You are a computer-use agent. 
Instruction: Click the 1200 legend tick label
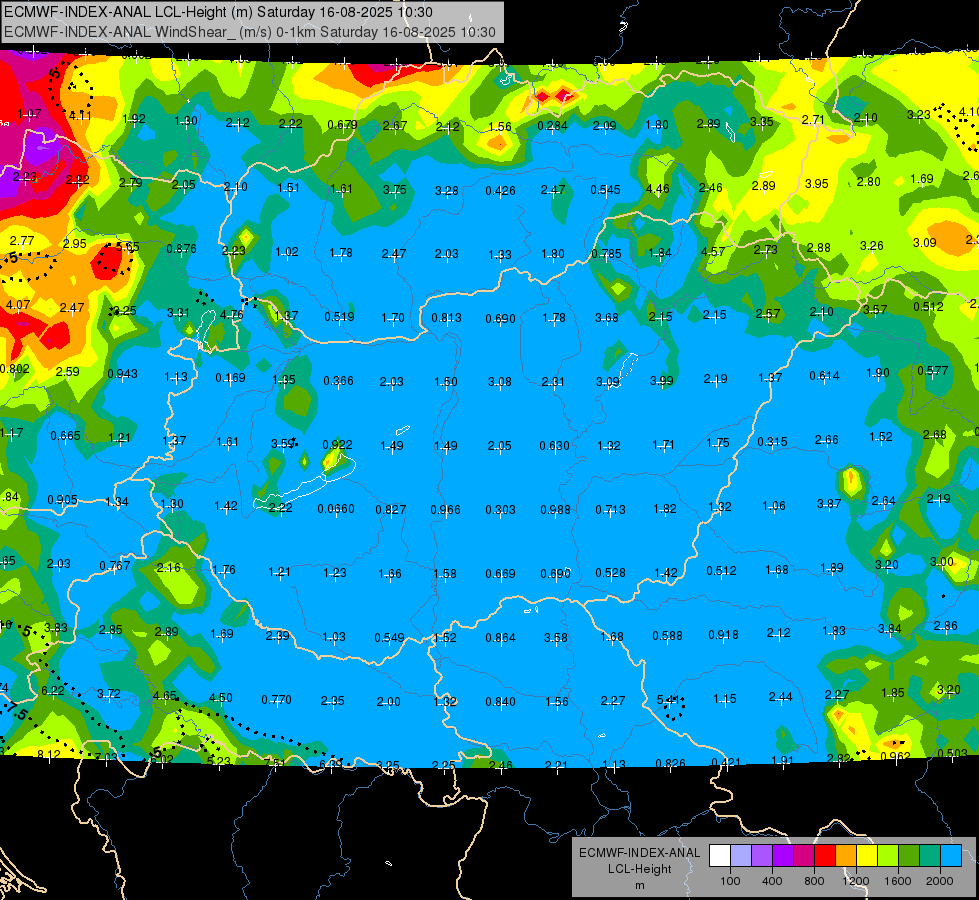855,881
